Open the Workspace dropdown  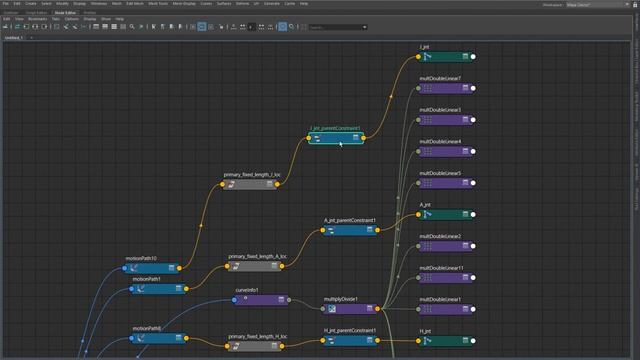coord(598,4)
